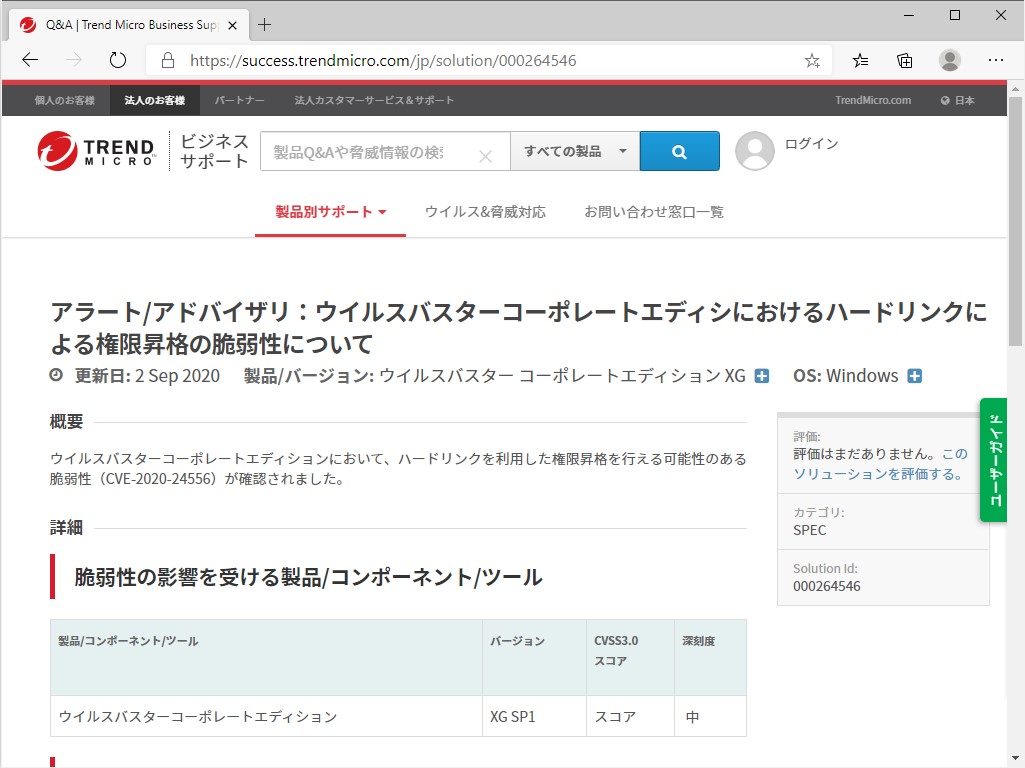Open Edge Collections from the toolbar icon
Image resolution: width=1025 pixels, height=768 pixels.
click(904, 60)
